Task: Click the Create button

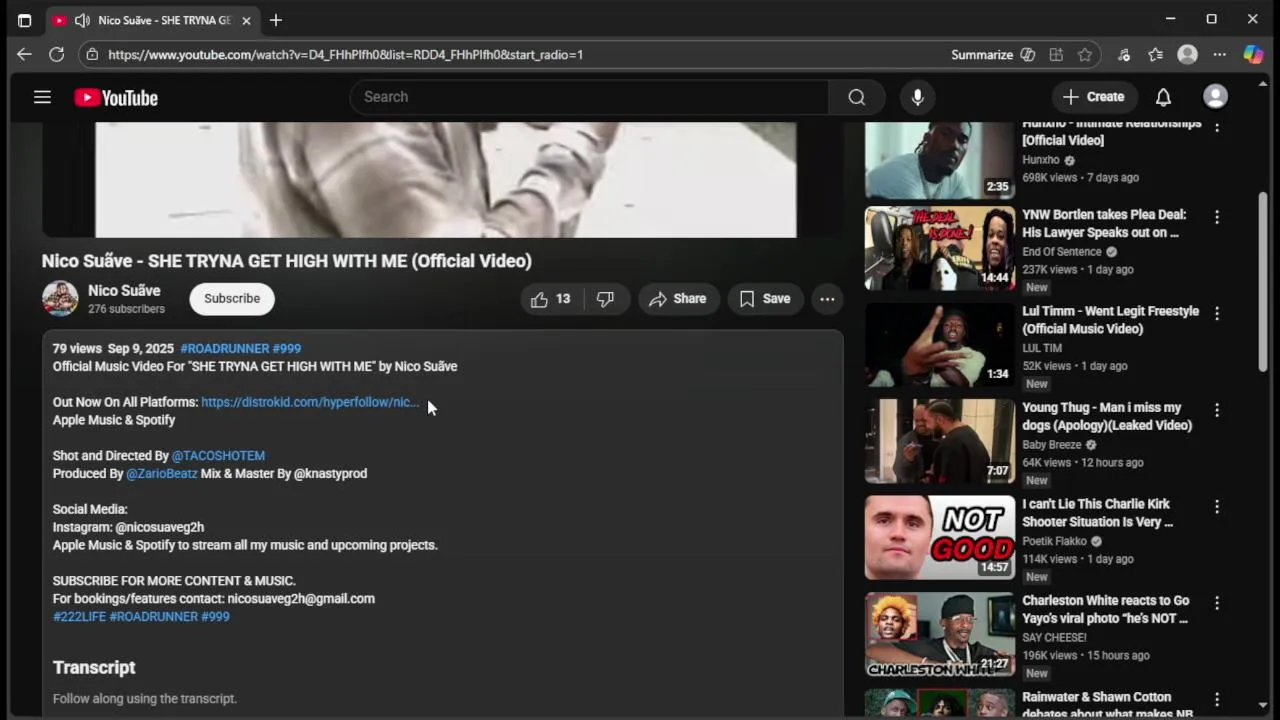Action: [1094, 97]
